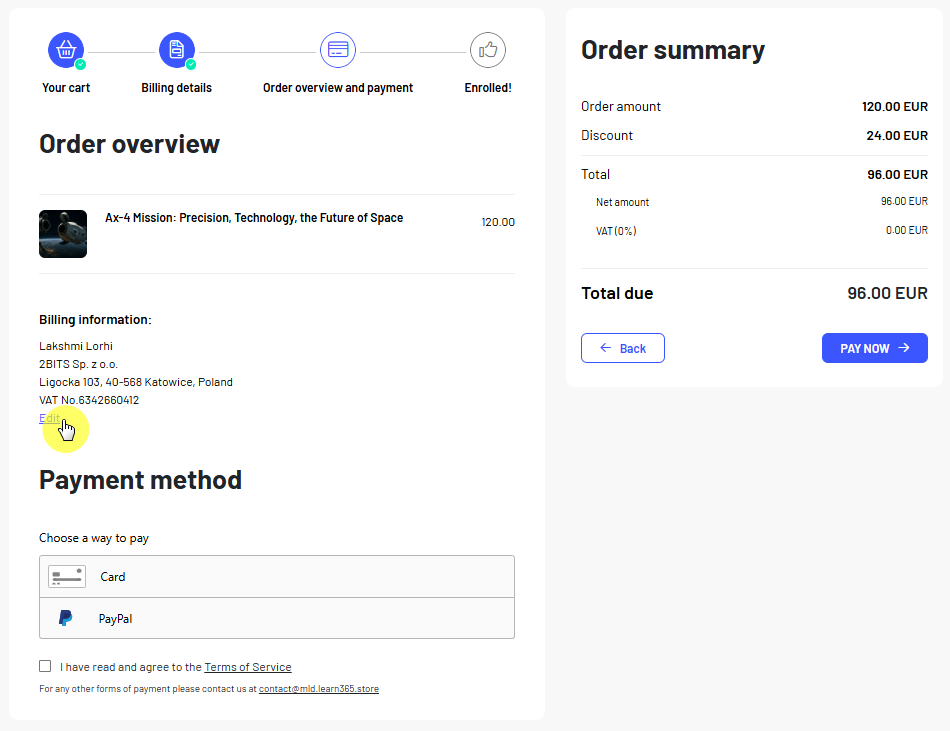Click the Edit billing information link

click(50, 418)
